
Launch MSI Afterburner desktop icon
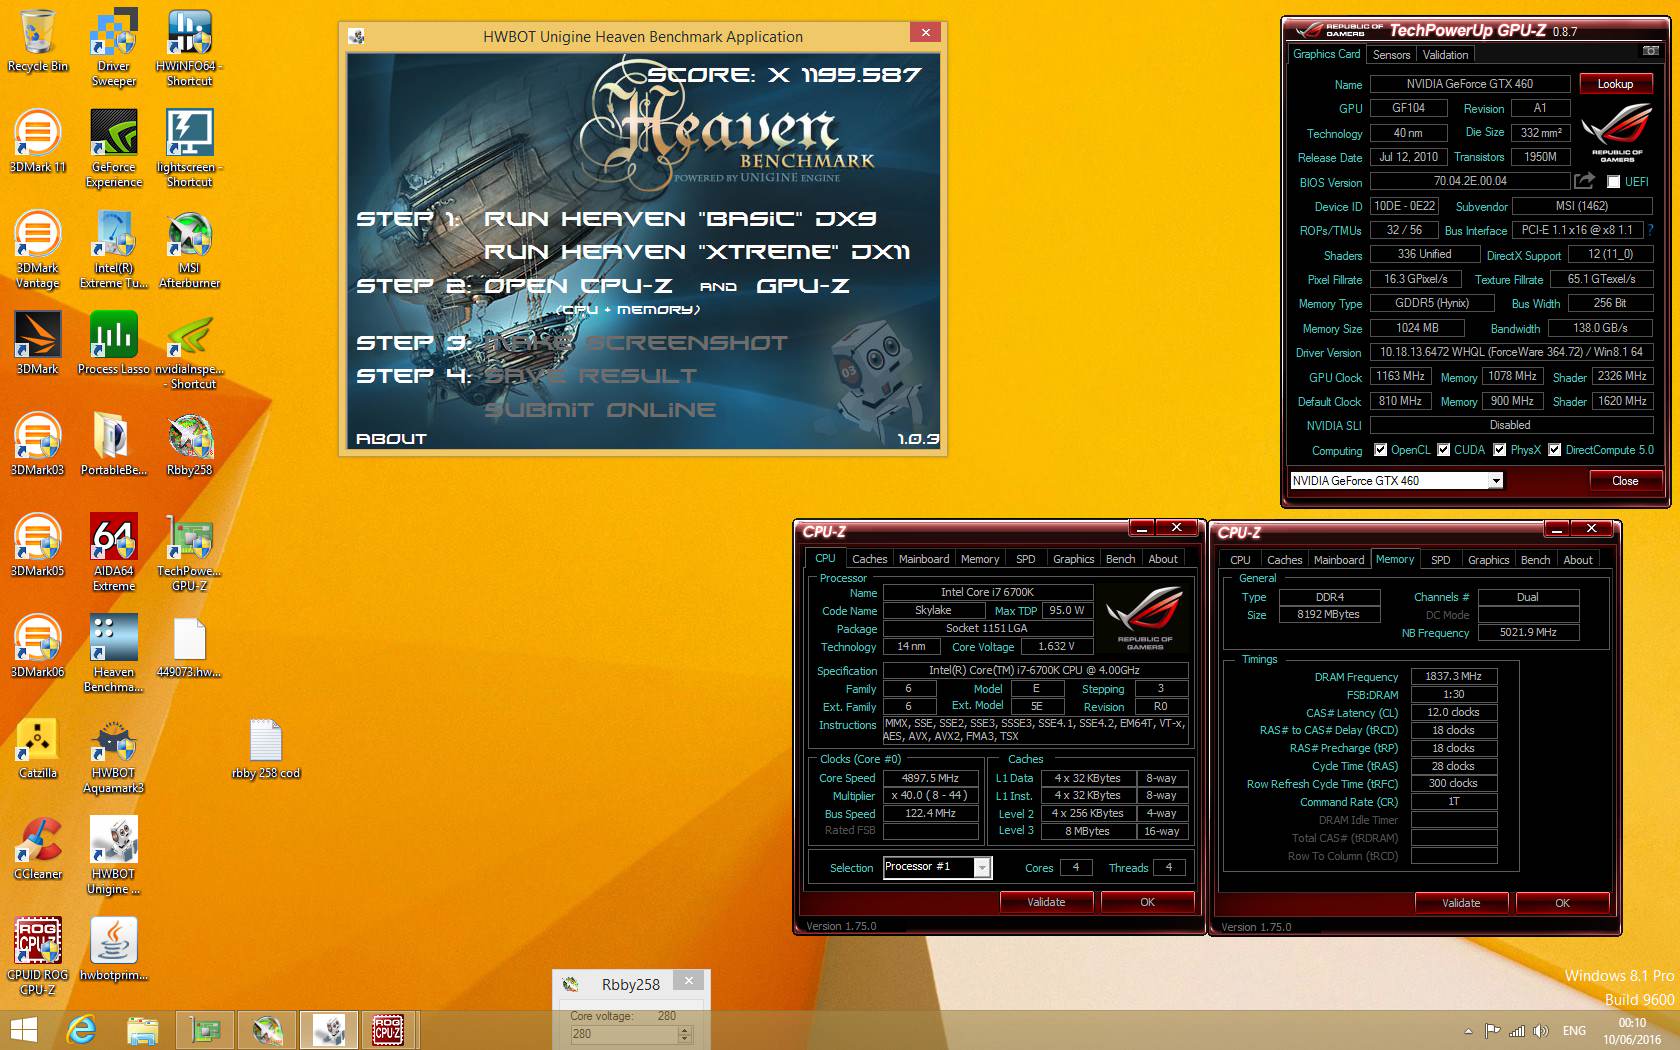[x=189, y=250]
